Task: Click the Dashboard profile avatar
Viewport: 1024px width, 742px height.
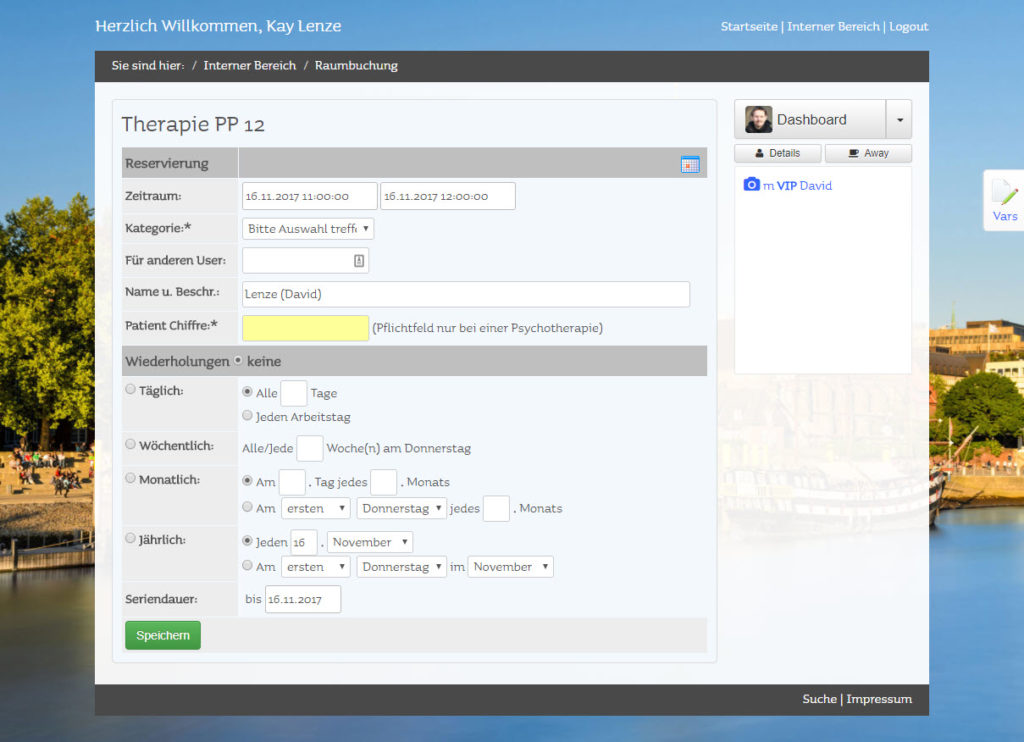Action: coord(758,120)
